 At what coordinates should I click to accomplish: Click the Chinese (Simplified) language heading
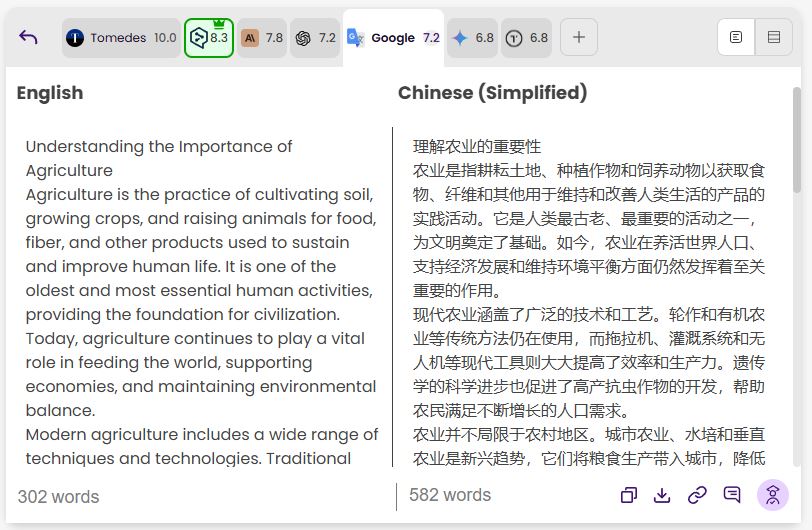492,93
